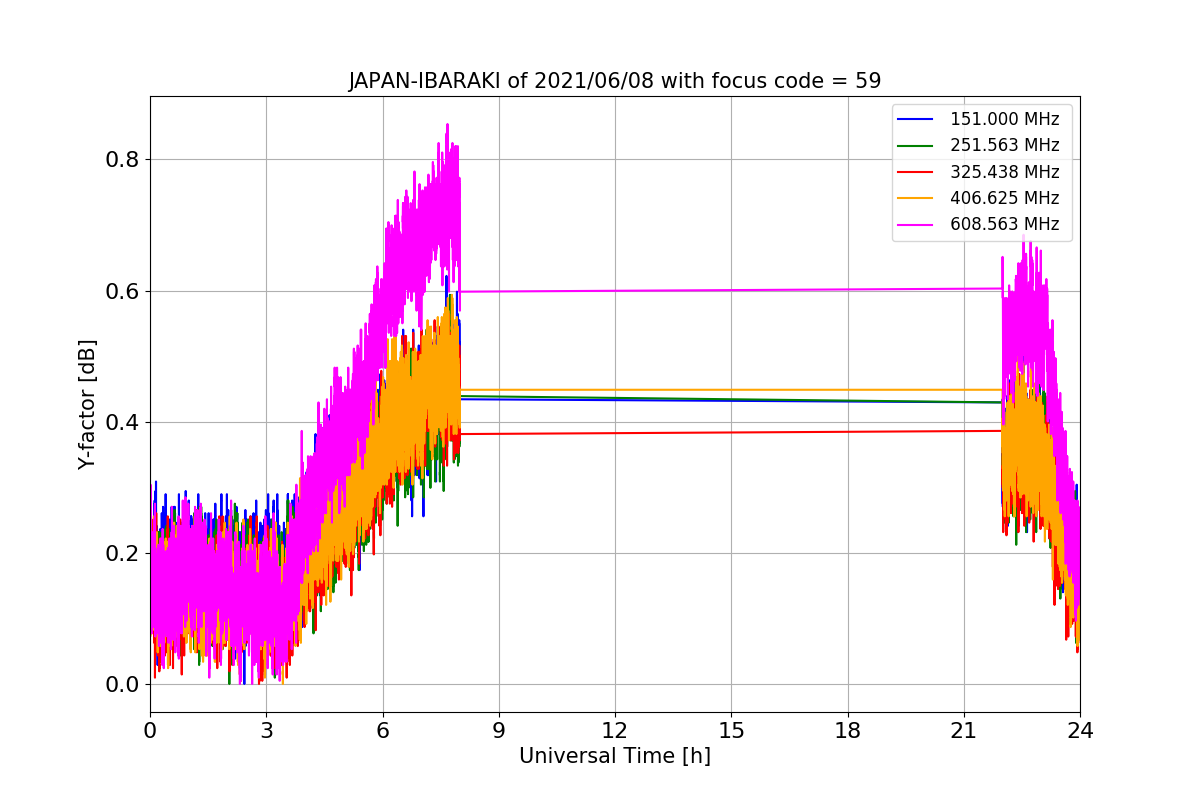Click the blue line swatch in legend
1200x800 pixels.
(916, 120)
